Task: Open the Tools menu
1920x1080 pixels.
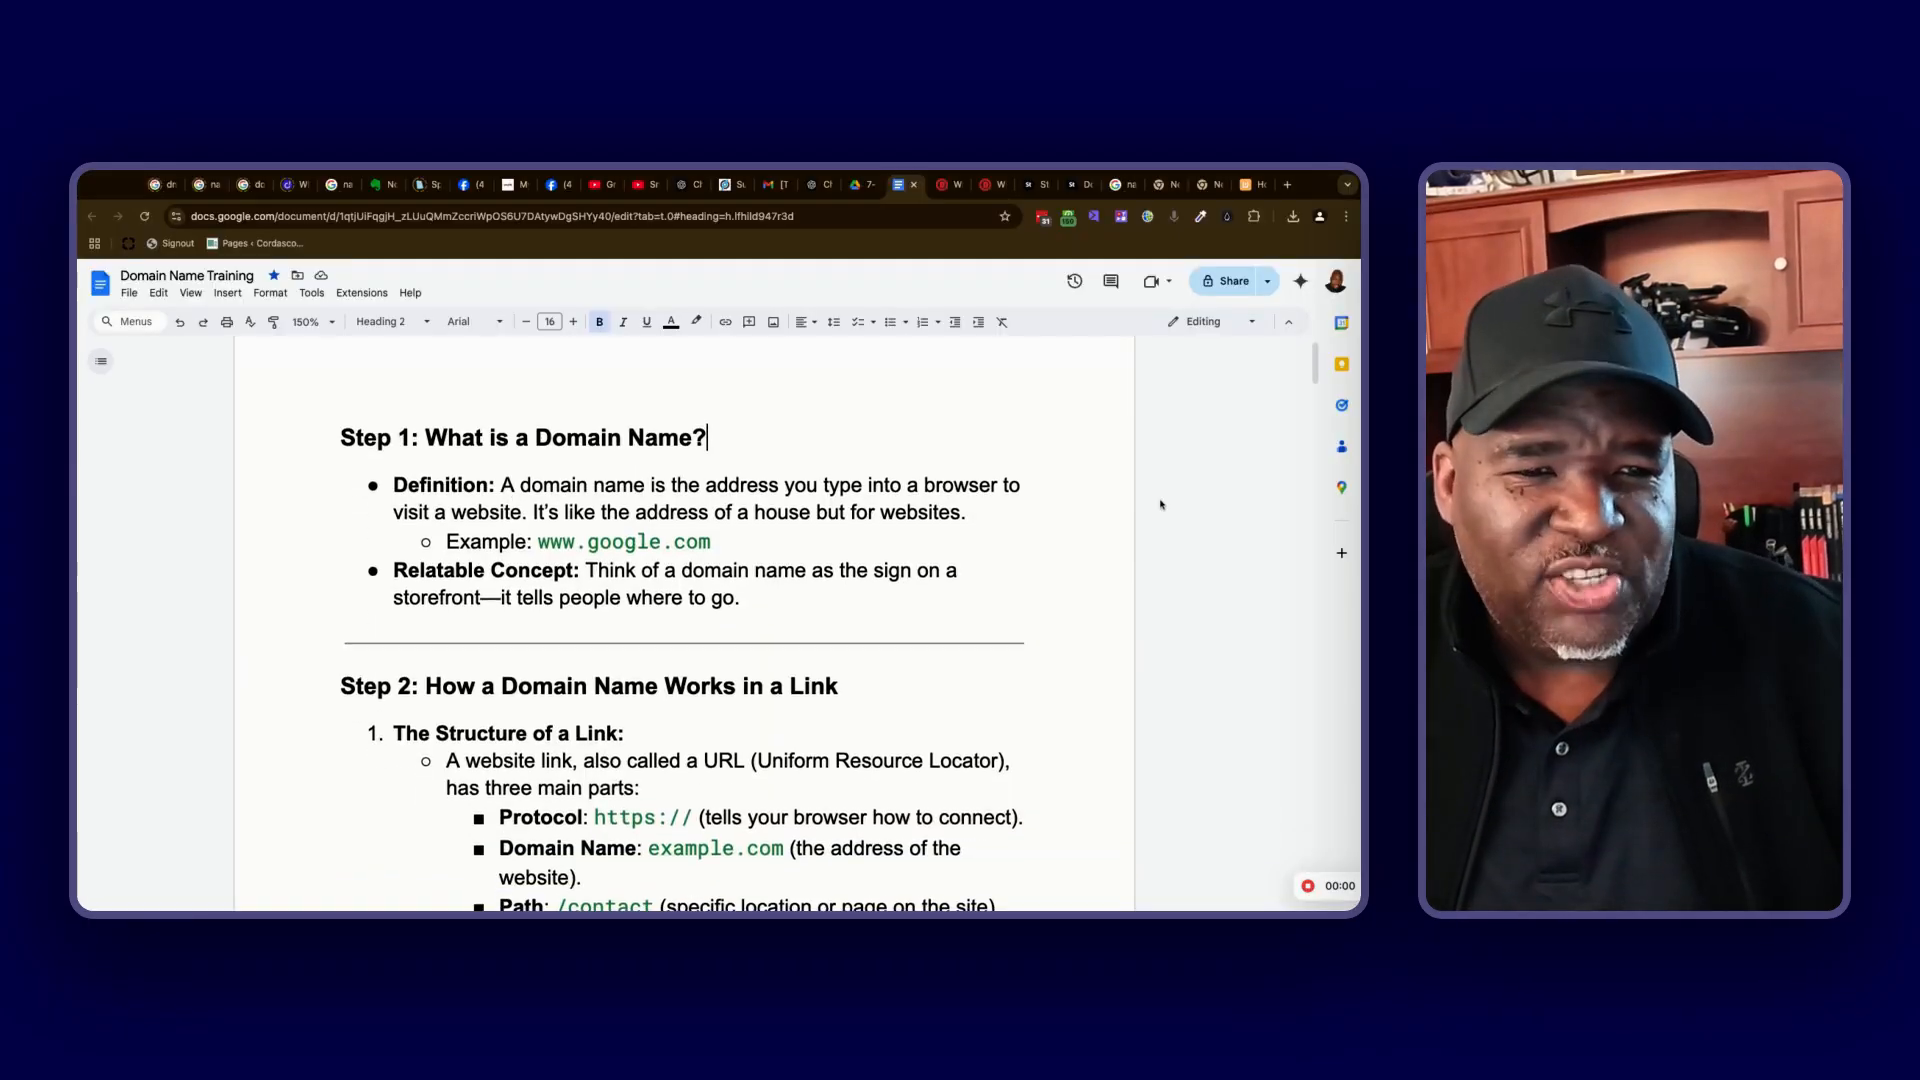Action: click(x=312, y=293)
